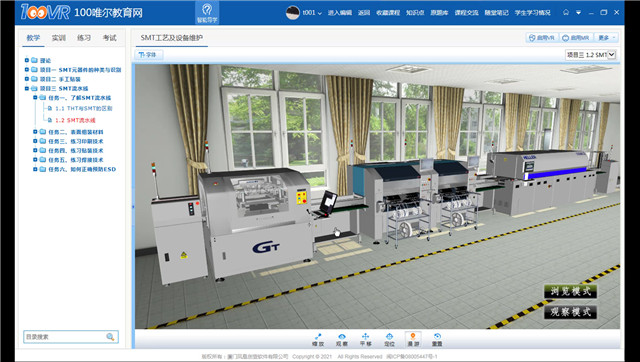Image resolution: width=640 pixels, height=362 pixels.
Task: Collapse the 项目三 SMT流水线 tree node
Action: tap(27, 88)
